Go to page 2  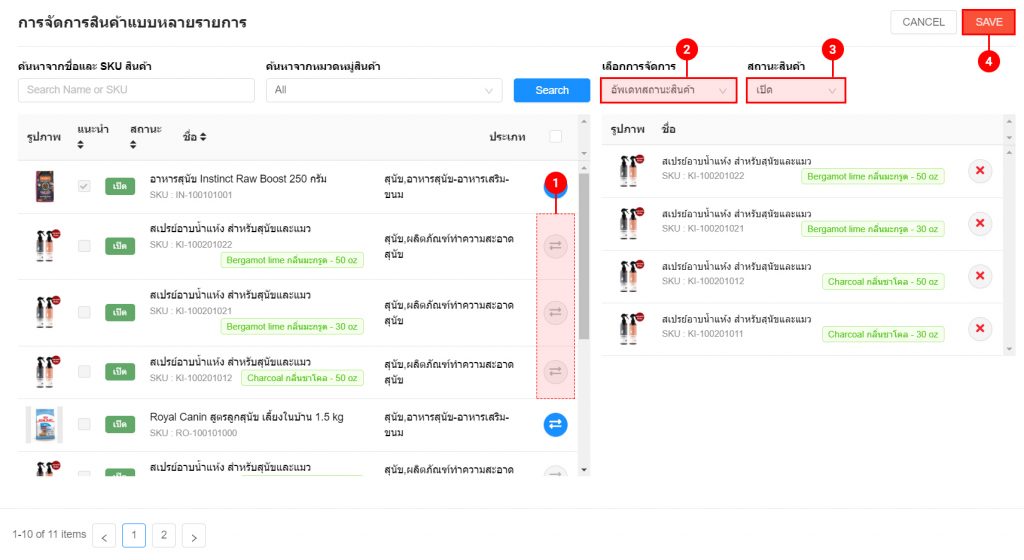[x=164, y=535]
